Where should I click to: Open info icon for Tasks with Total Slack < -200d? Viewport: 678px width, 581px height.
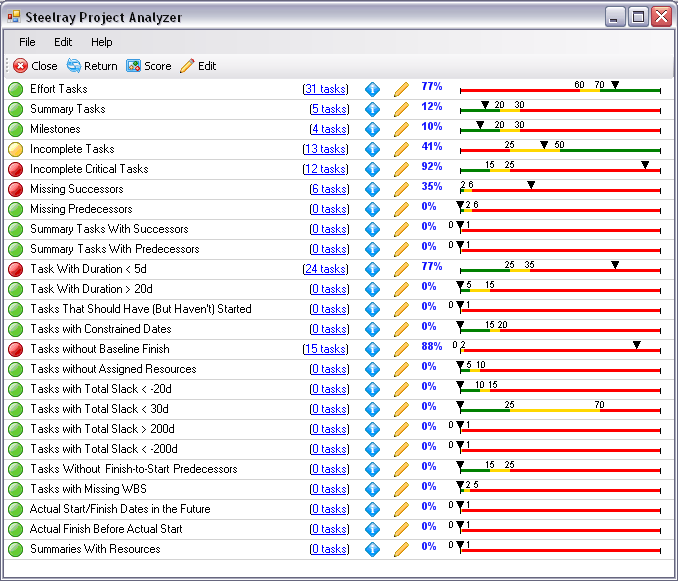372,449
